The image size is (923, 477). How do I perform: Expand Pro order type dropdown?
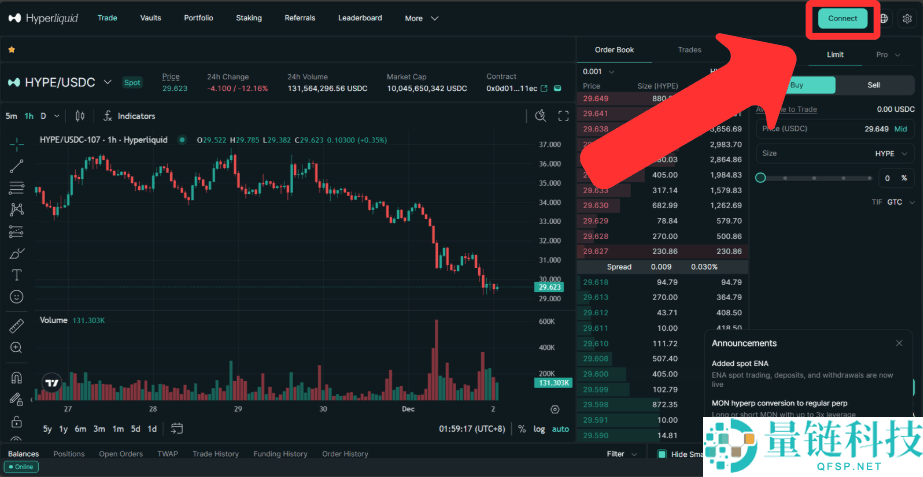pos(888,55)
